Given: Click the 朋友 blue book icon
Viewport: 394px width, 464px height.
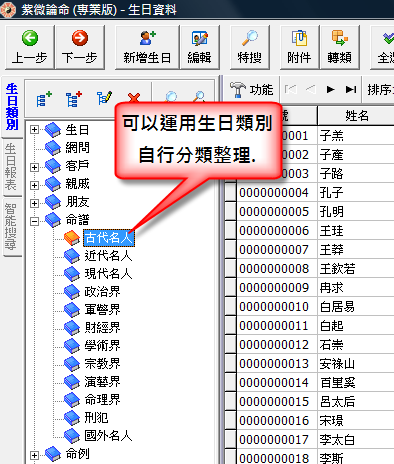Looking at the screenshot, I should 53,202.
